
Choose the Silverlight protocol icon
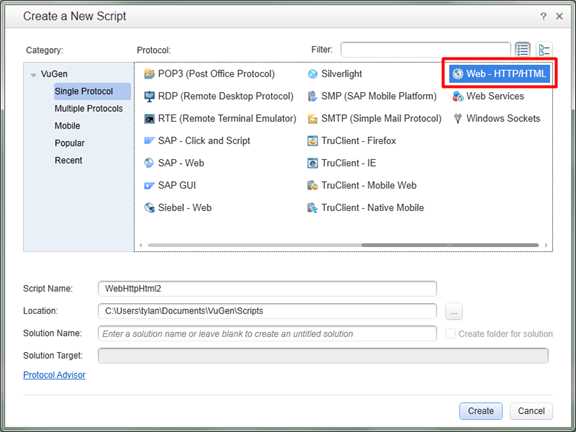pyautogui.click(x=312, y=74)
